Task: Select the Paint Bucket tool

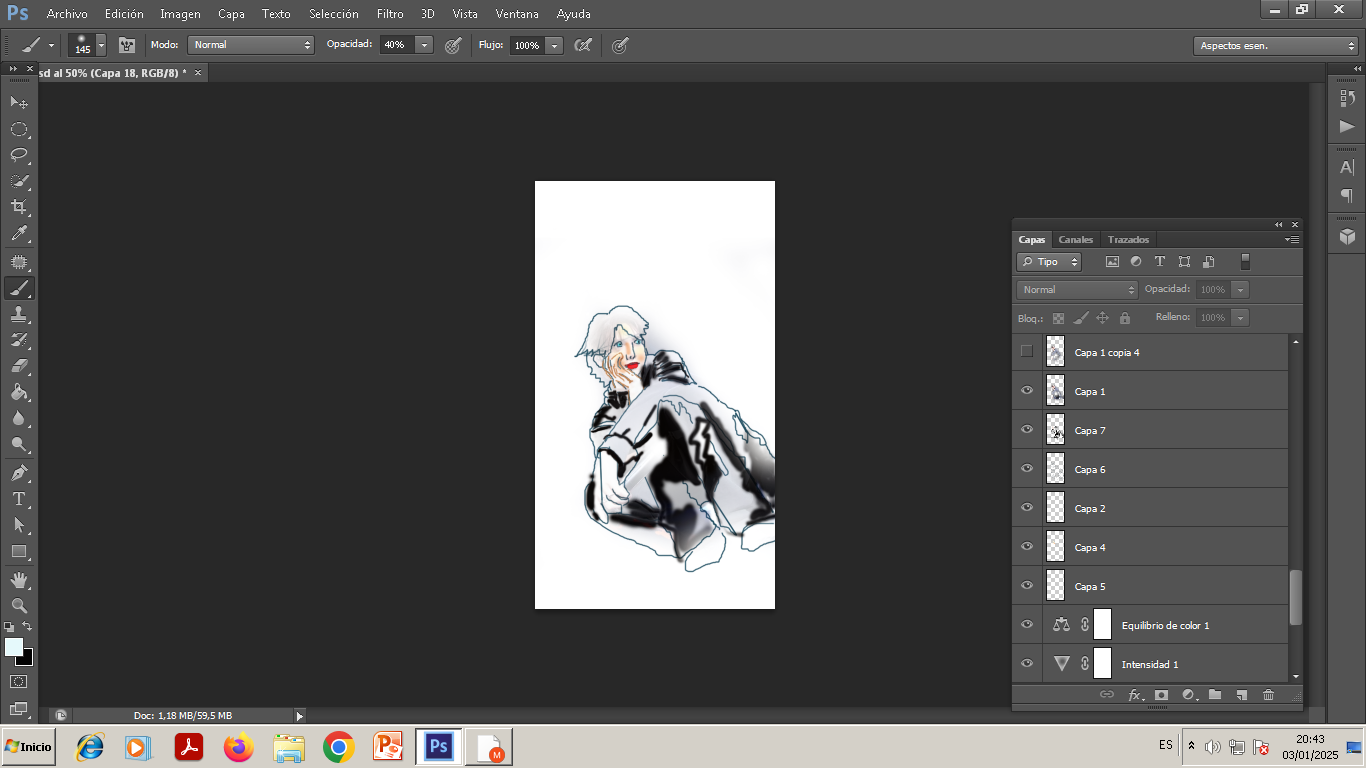Action: tap(19, 392)
